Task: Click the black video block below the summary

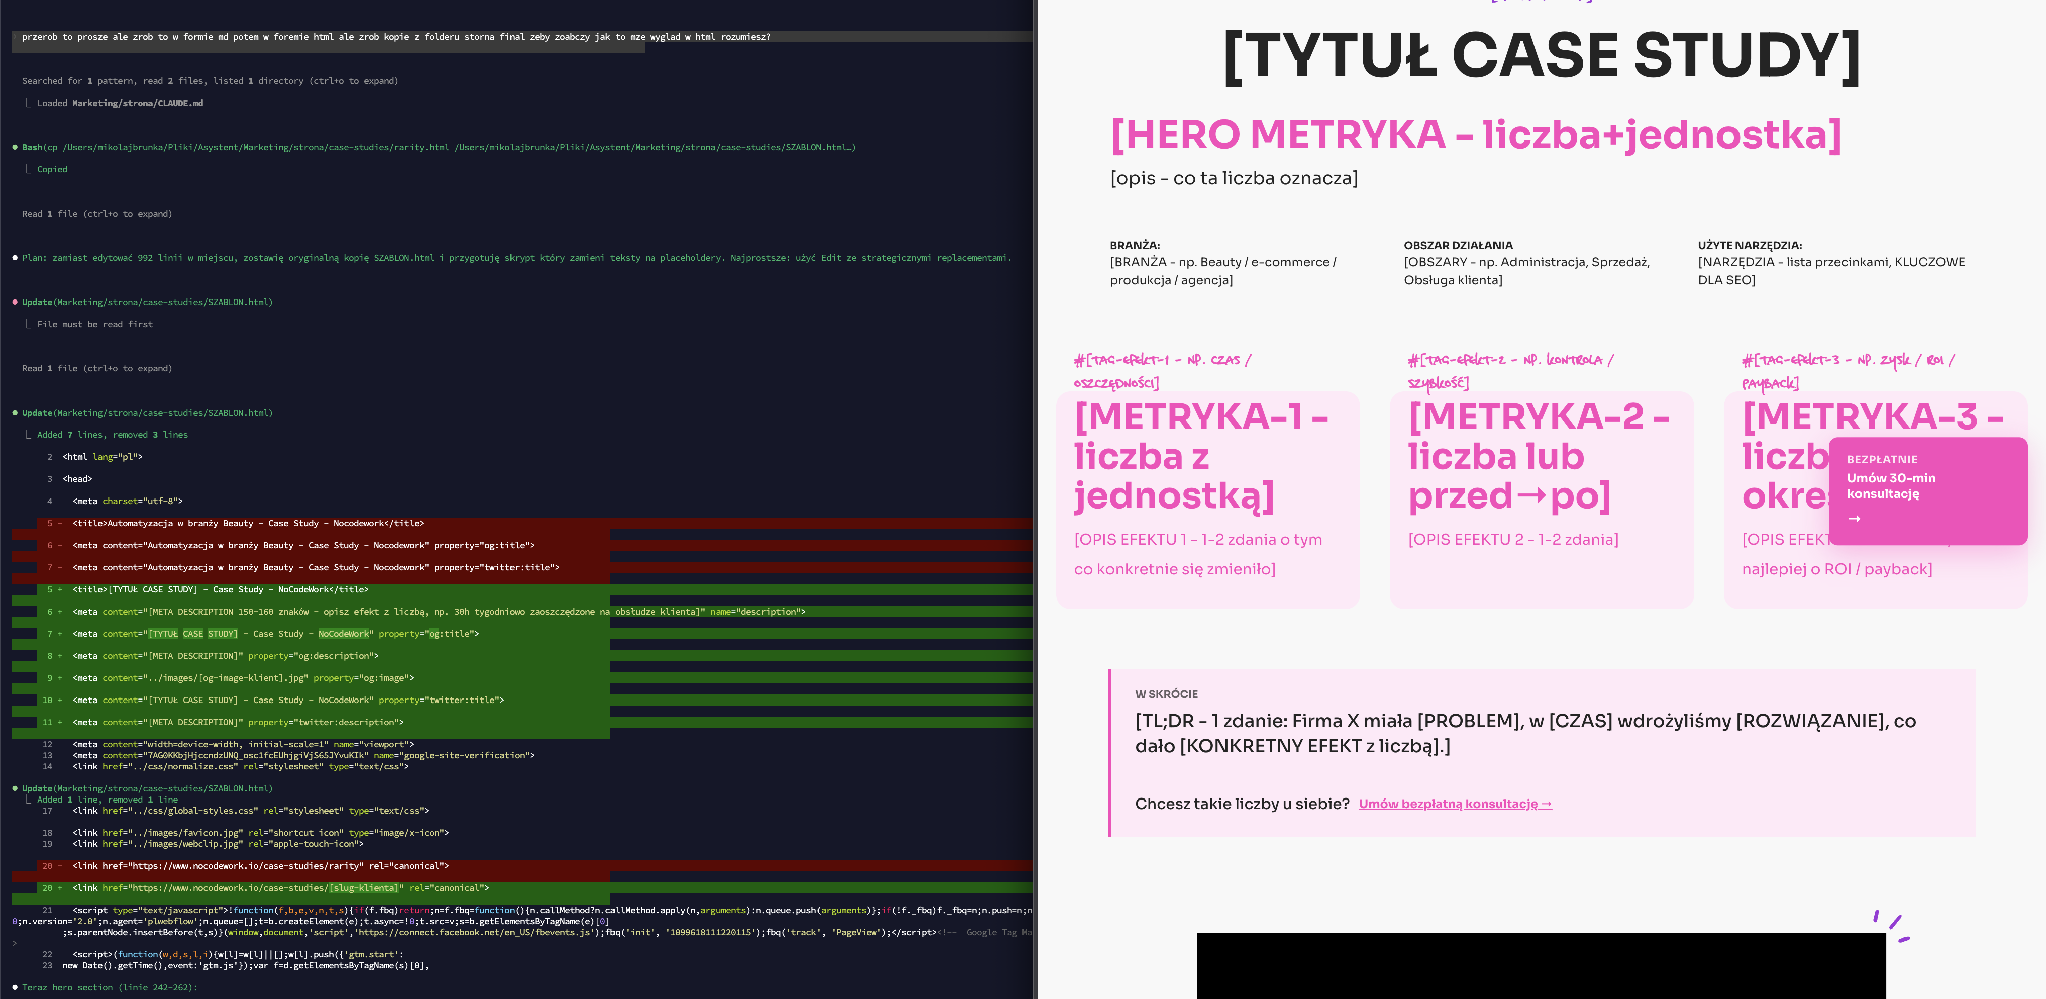Action: coord(1541,966)
